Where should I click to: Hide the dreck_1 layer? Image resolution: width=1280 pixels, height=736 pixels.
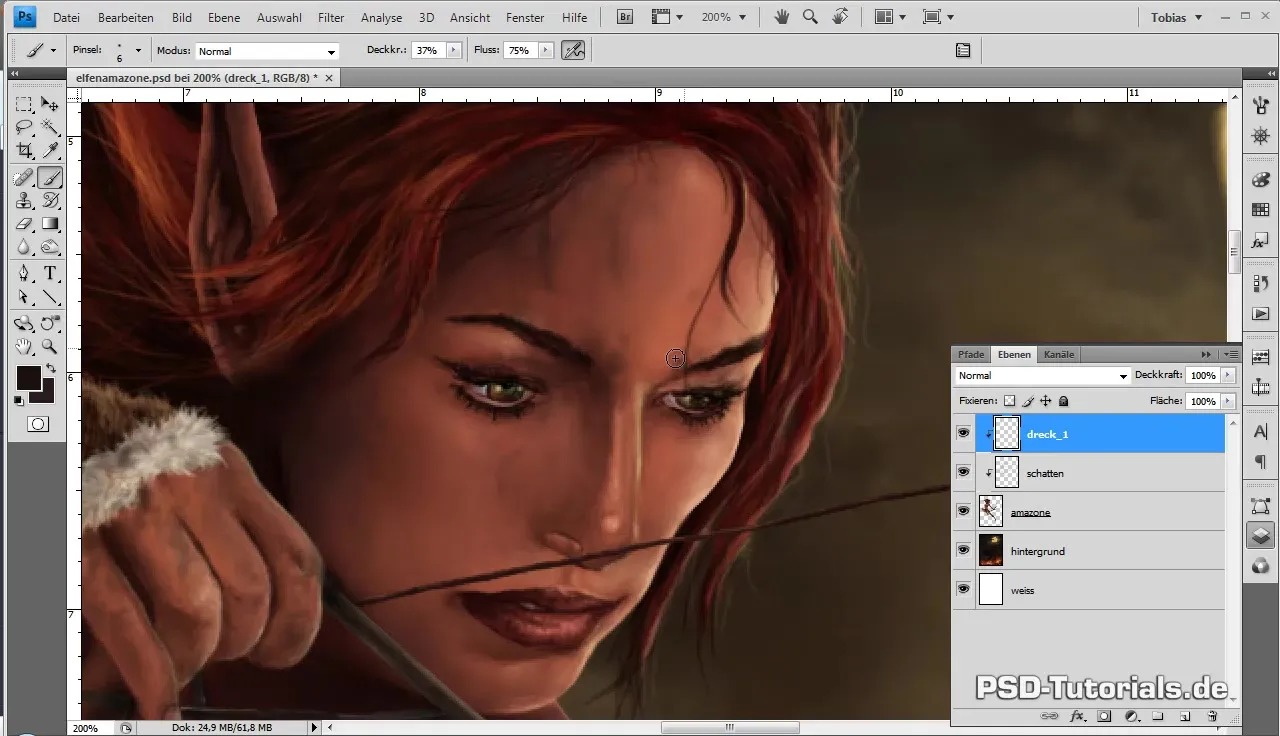964,433
